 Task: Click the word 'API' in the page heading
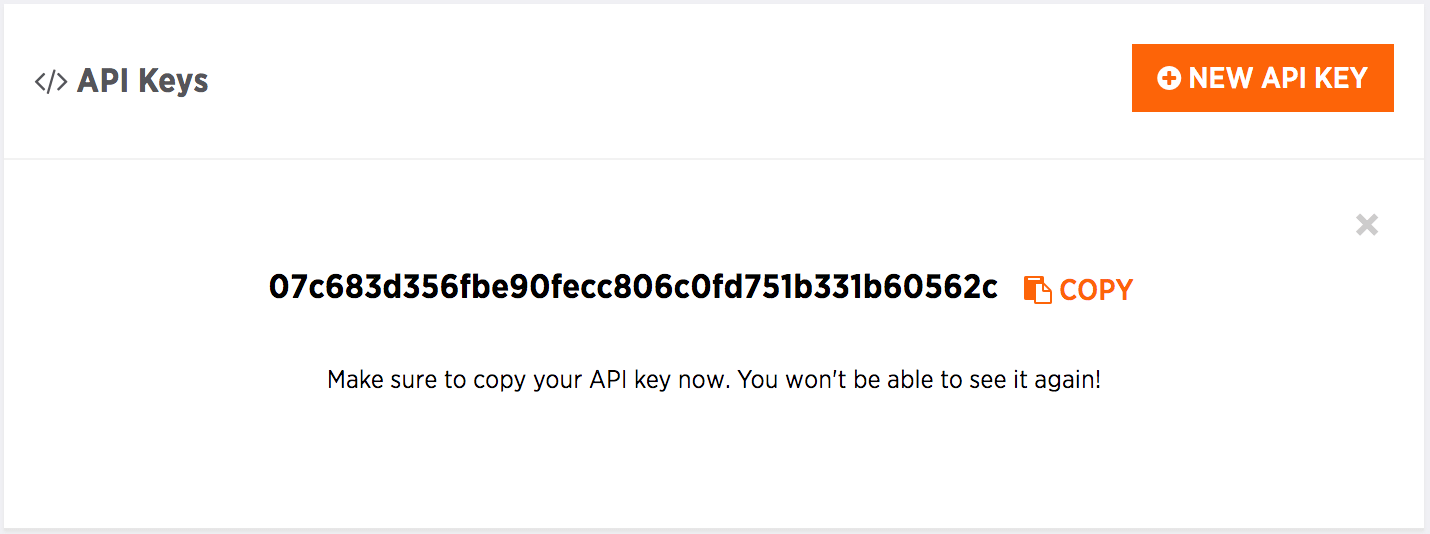tap(104, 81)
